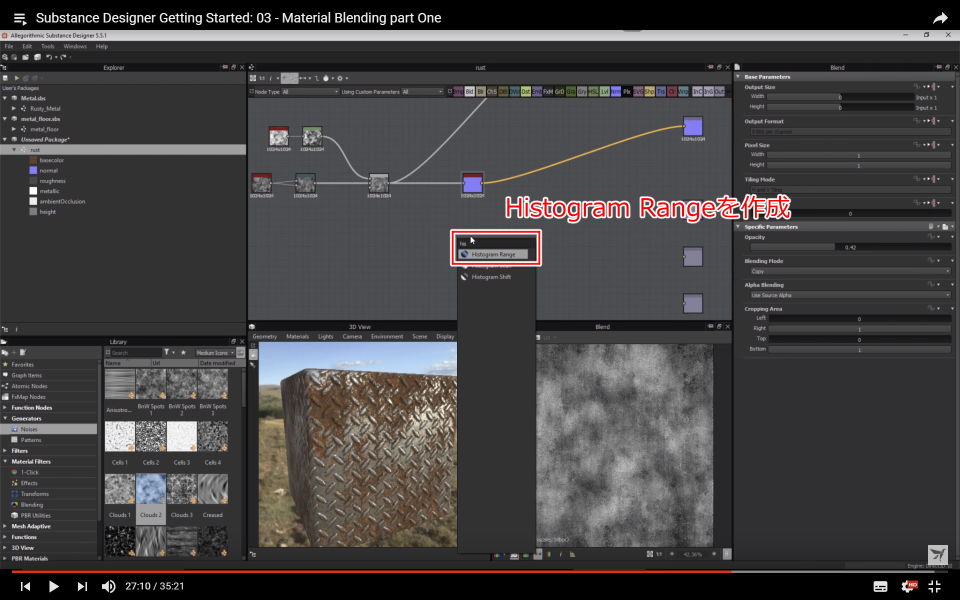Open the Medium Icons view dropdown
The height and width of the screenshot is (600, 960).
pyautogui.click(x=215, y=353)
